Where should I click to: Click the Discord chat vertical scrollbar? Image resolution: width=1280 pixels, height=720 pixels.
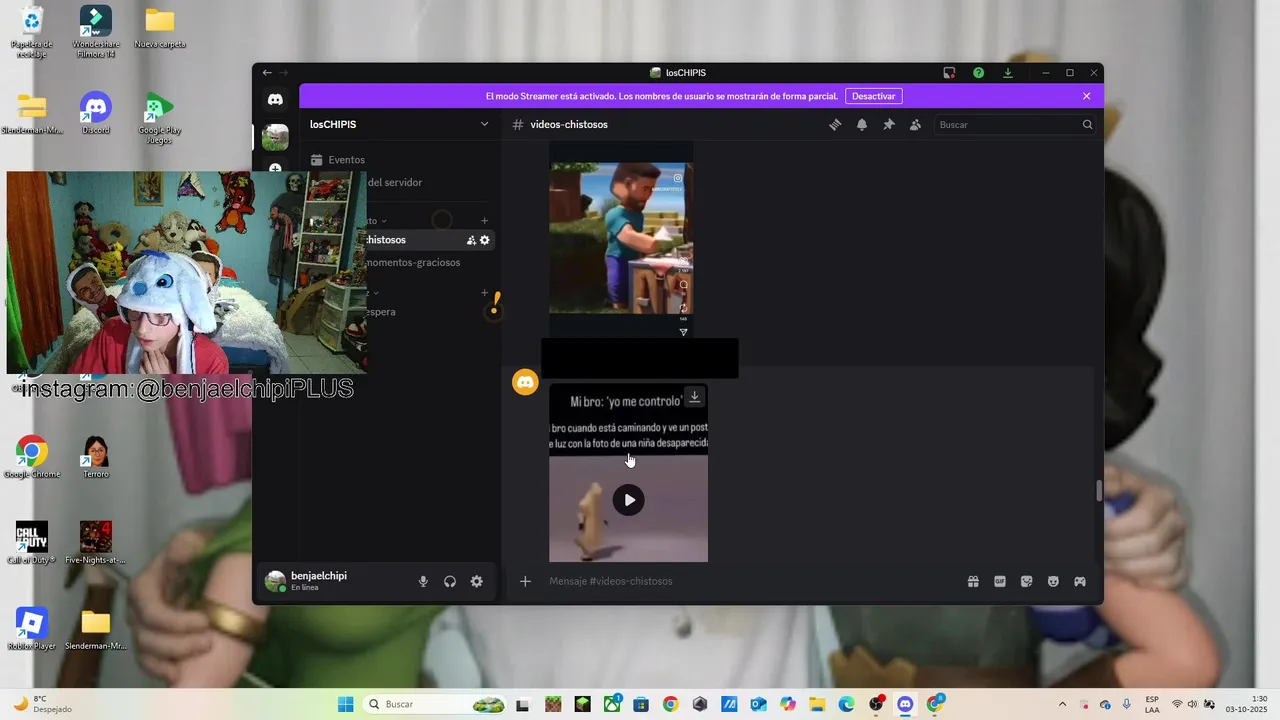coord(1099,491)
